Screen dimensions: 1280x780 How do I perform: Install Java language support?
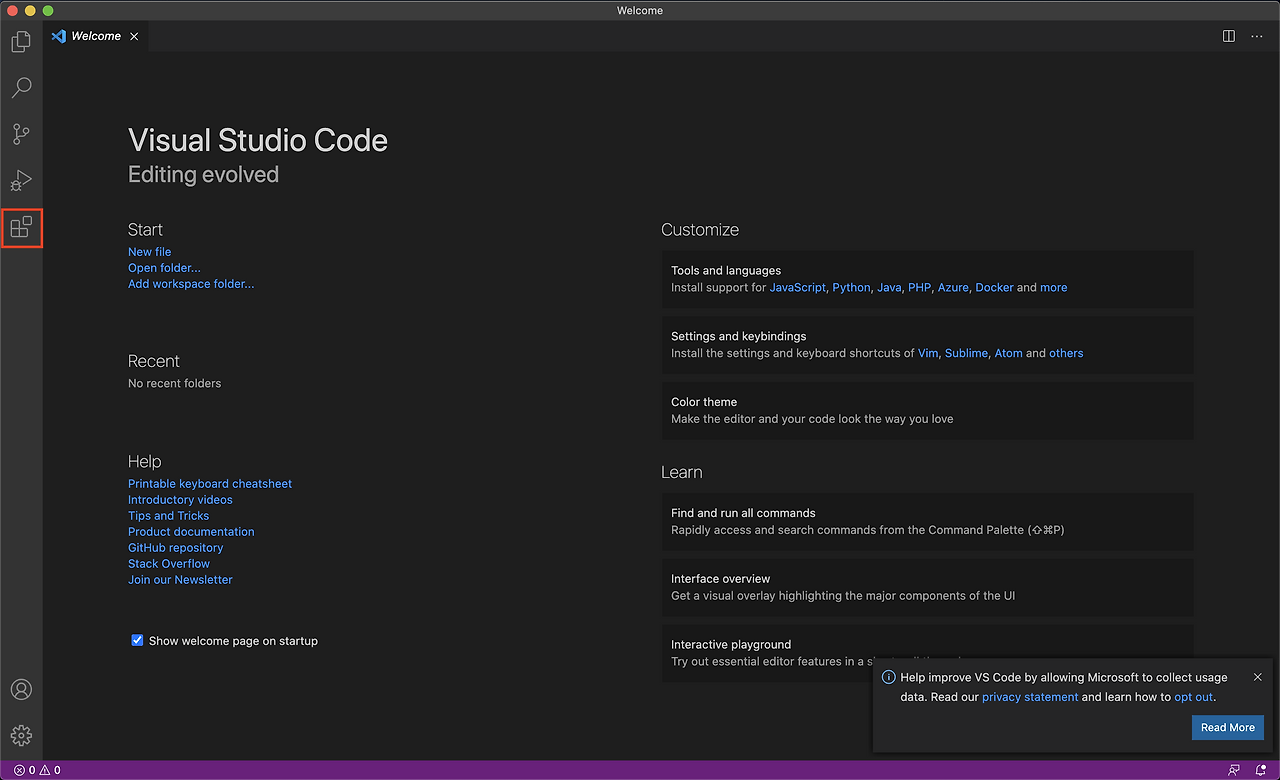(889, 287)
